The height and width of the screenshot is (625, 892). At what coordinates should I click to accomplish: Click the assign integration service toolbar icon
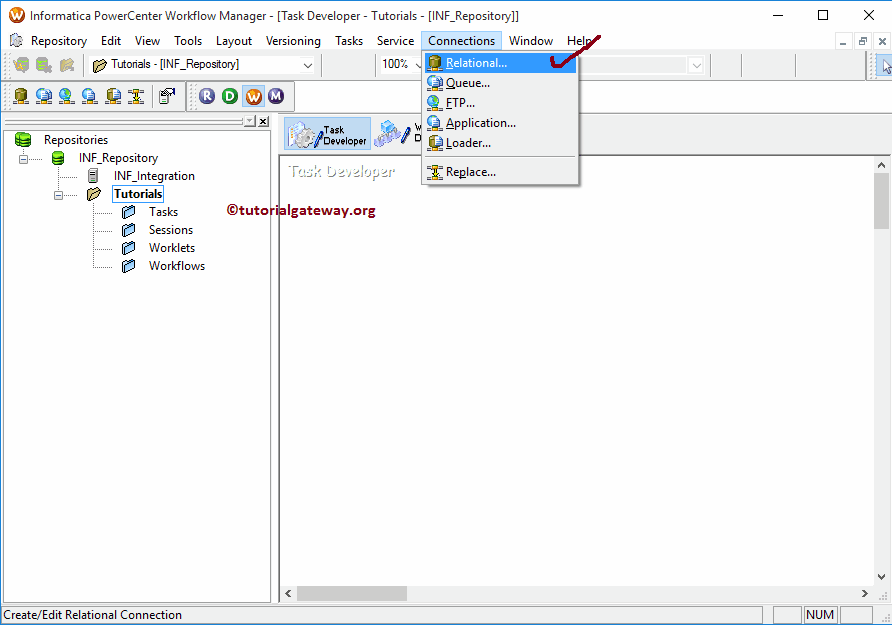167,96
